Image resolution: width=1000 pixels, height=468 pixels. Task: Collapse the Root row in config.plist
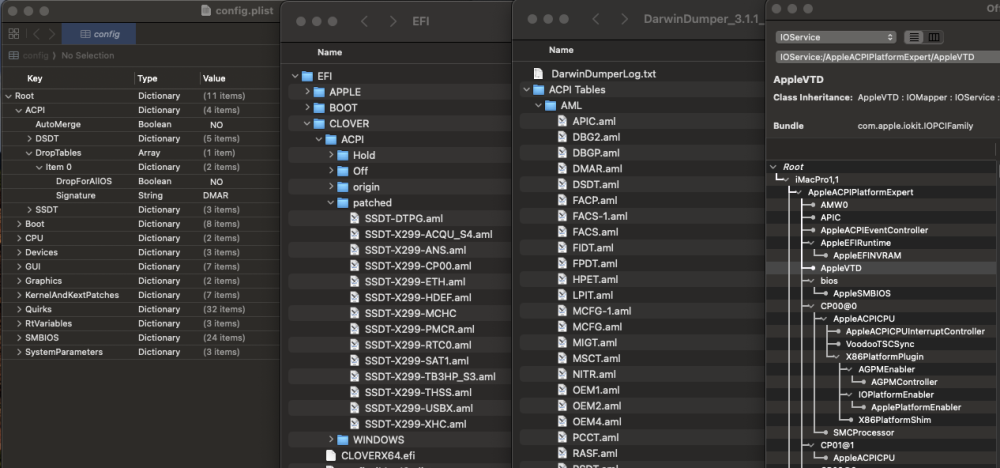click(8, 96)
